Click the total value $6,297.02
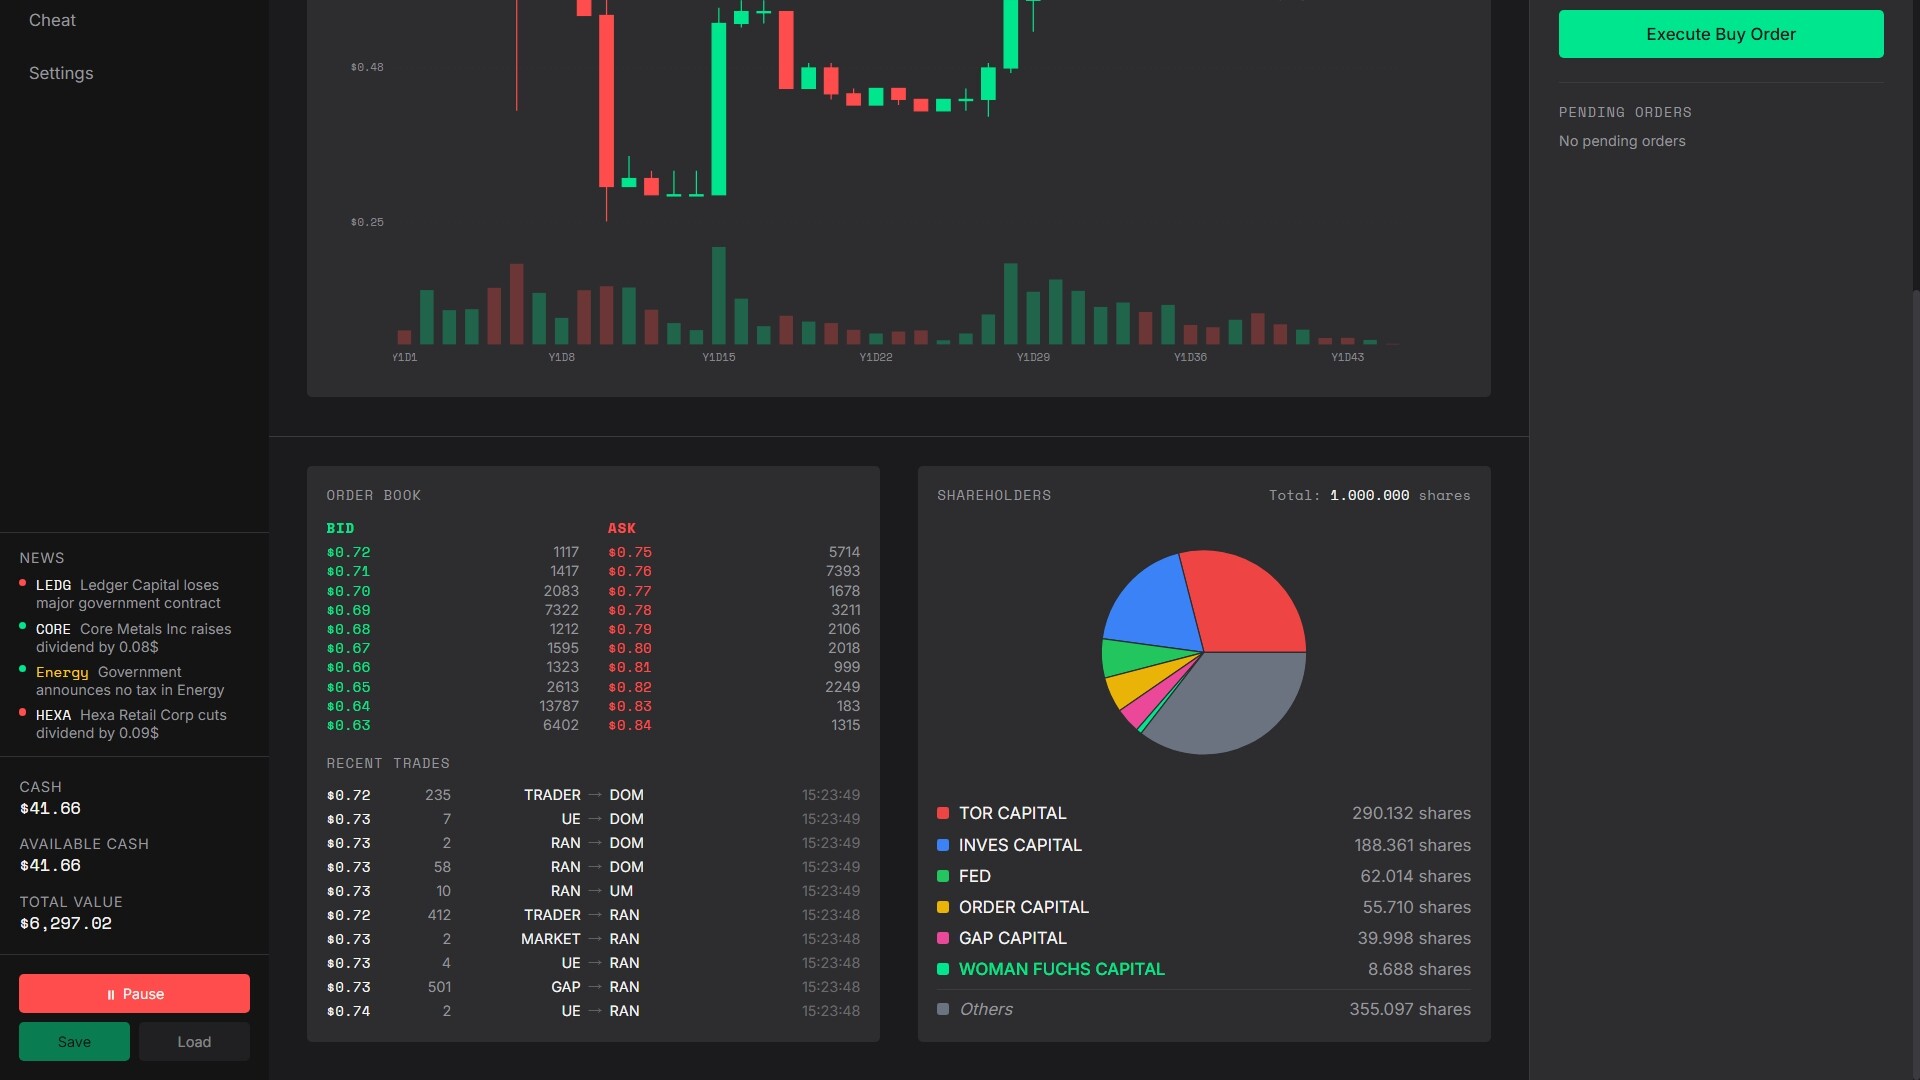 tap(66, 924)
